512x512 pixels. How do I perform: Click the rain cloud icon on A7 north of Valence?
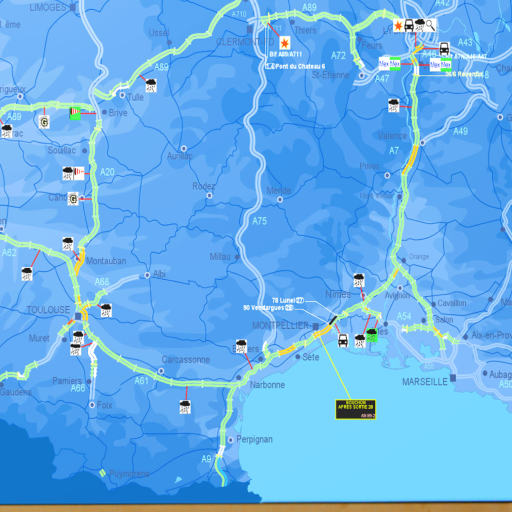pyautogui.click(x=394, y=105)
